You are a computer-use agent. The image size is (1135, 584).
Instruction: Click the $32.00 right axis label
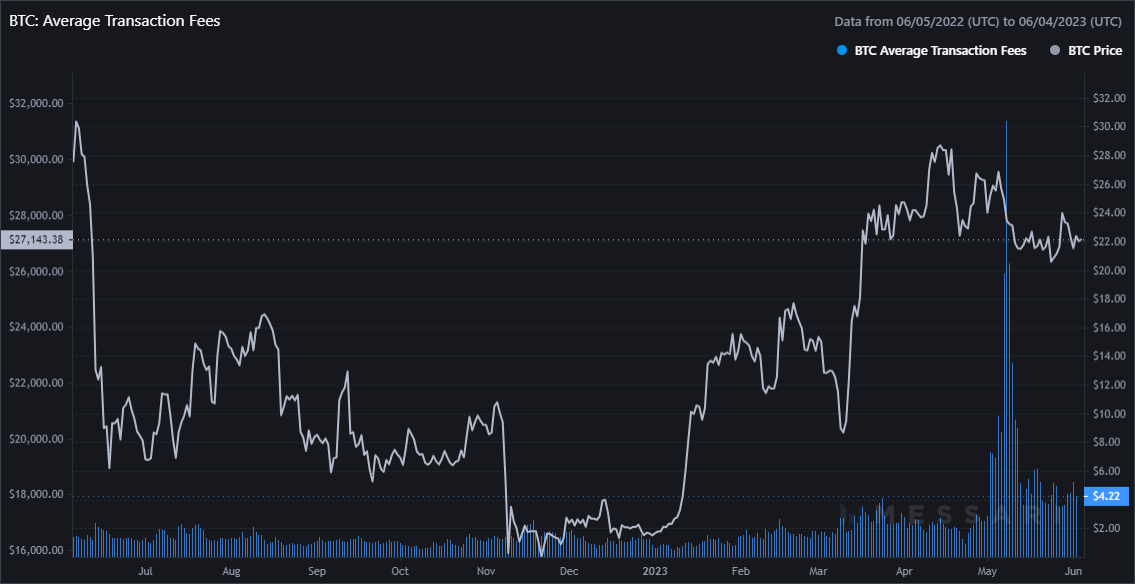[1109, 98]
